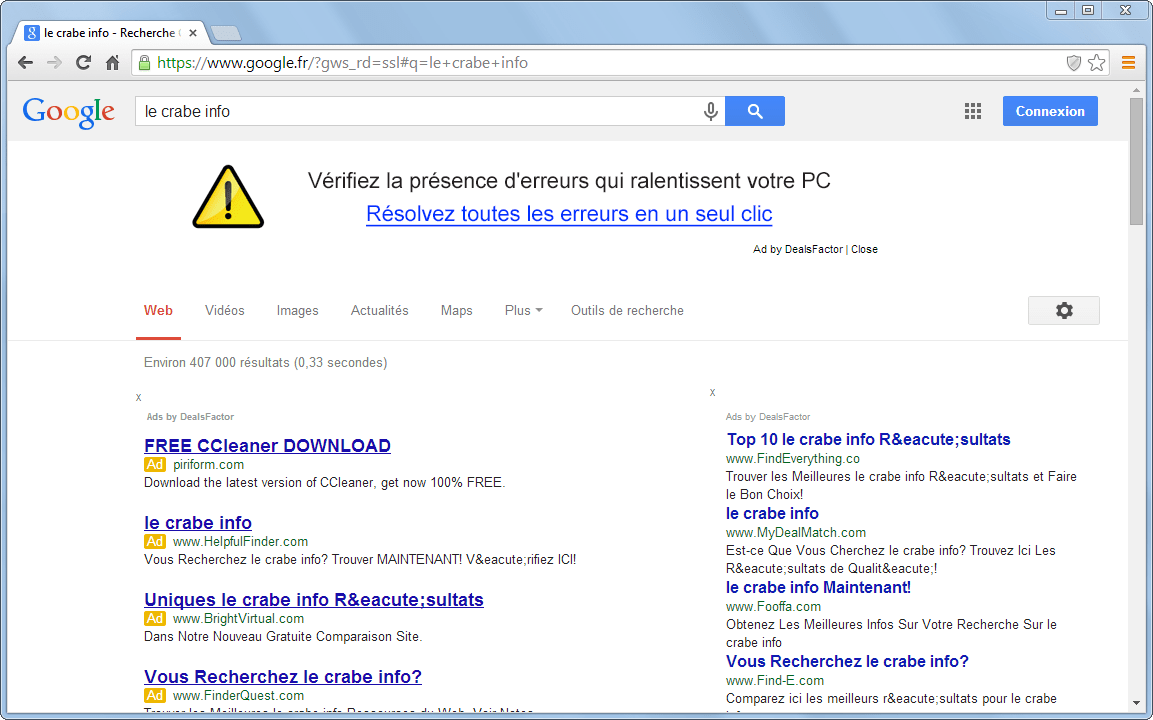Open the browser home page icon
This screenshot has height=720, width=1153.
pos(112,63)
